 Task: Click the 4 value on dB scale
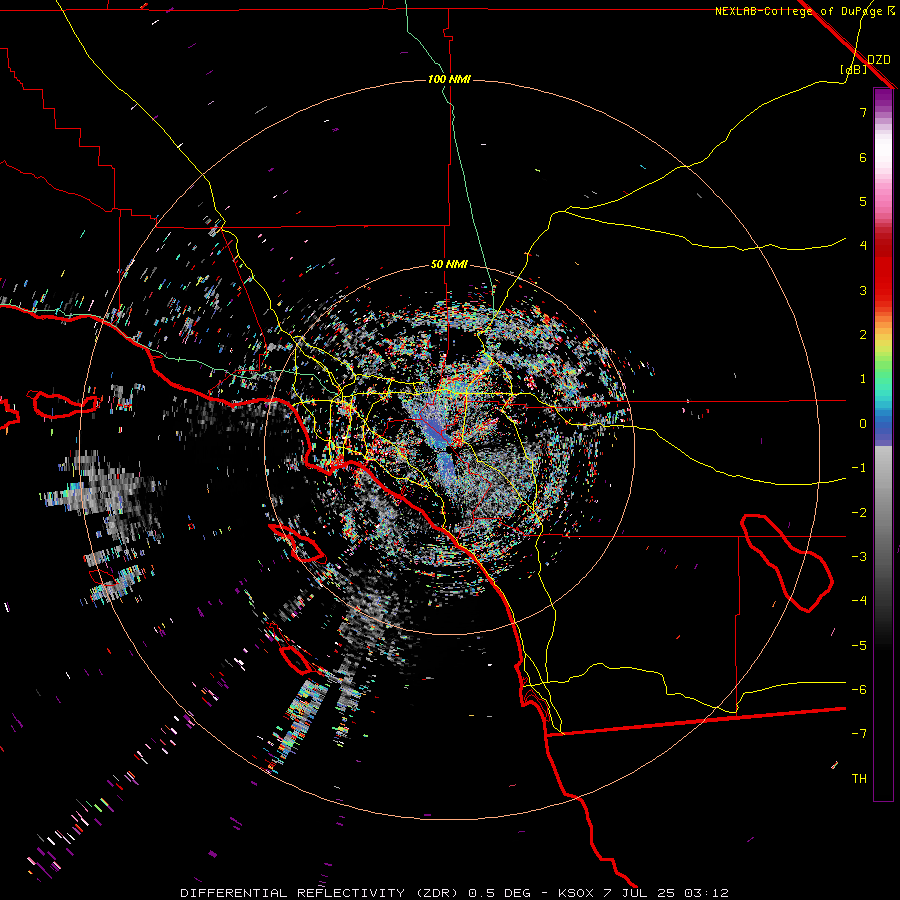[863, 246]
